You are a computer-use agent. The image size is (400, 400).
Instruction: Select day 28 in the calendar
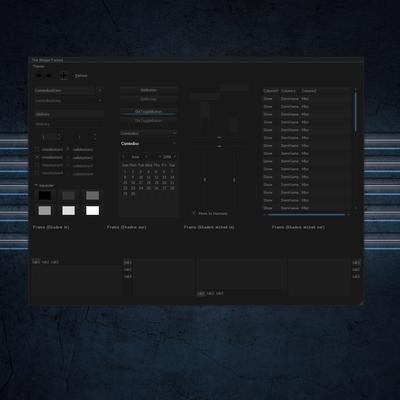[172, 188]
